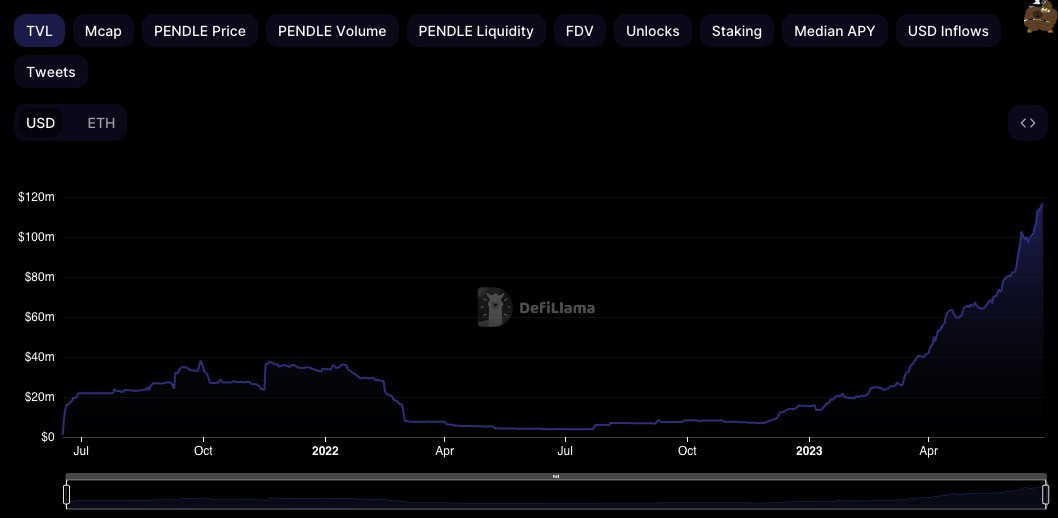Click the $120m axis label
Screen dimensions: 1058x518
pyautogui.click(x=36, y=197)
